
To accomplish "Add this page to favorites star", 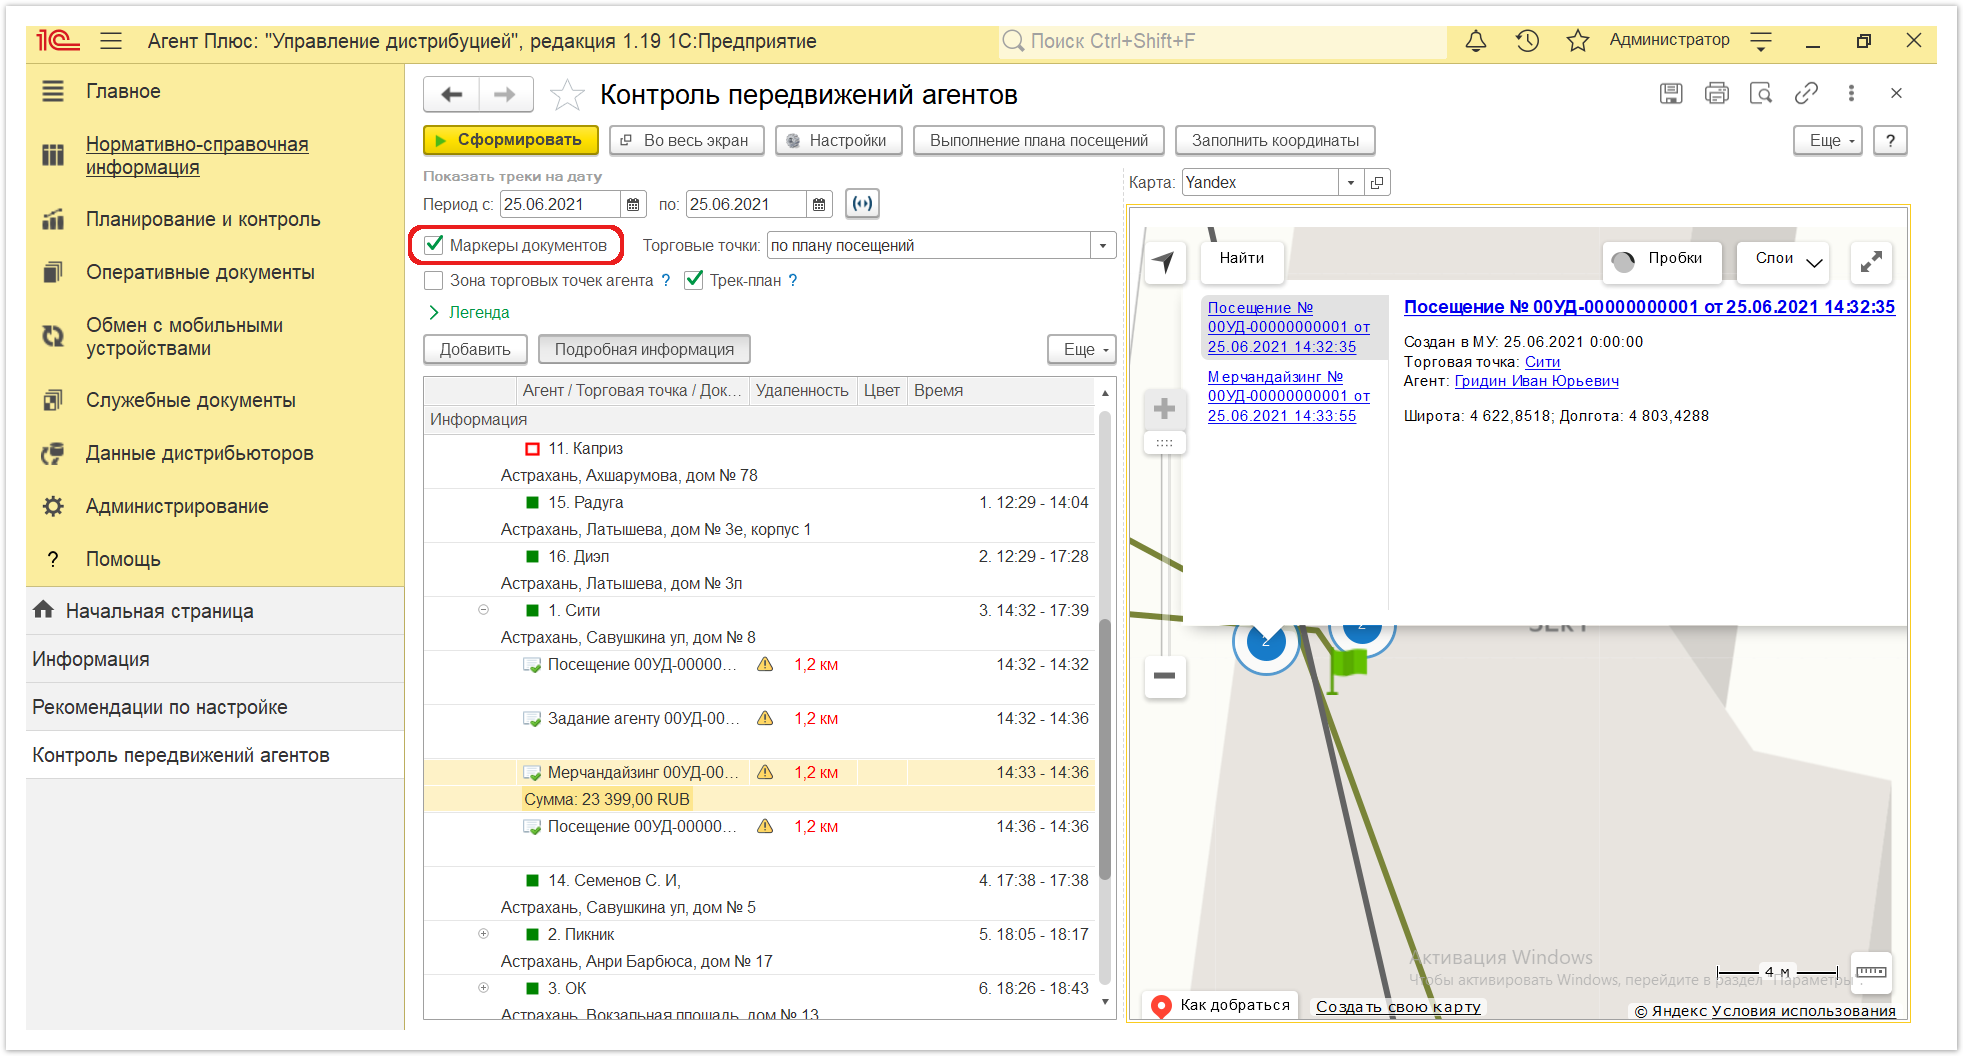I will pos(567,95).
